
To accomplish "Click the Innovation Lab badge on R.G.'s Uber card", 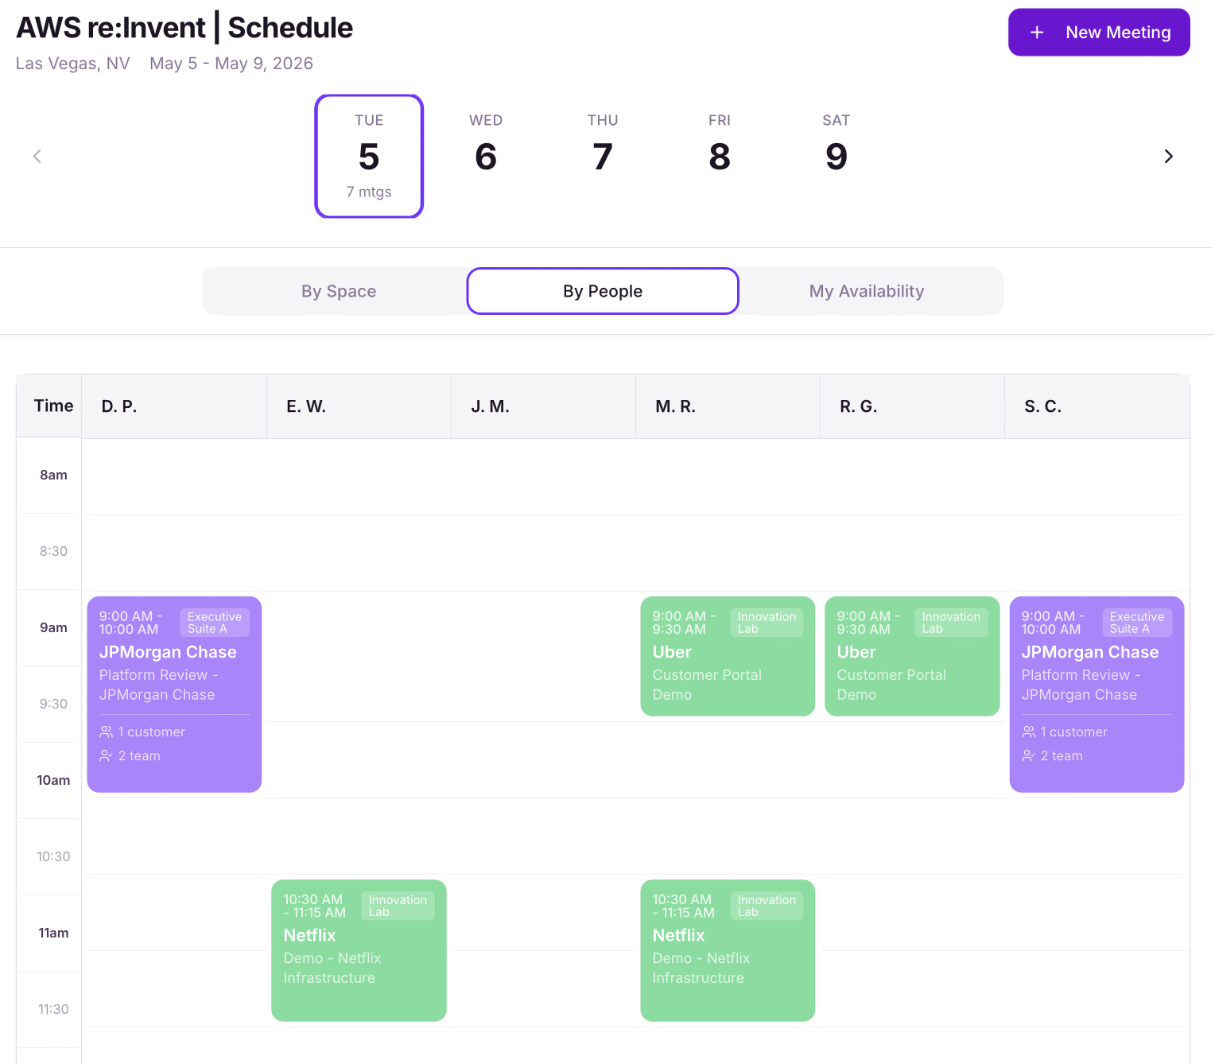I will [x=951, y=622].
